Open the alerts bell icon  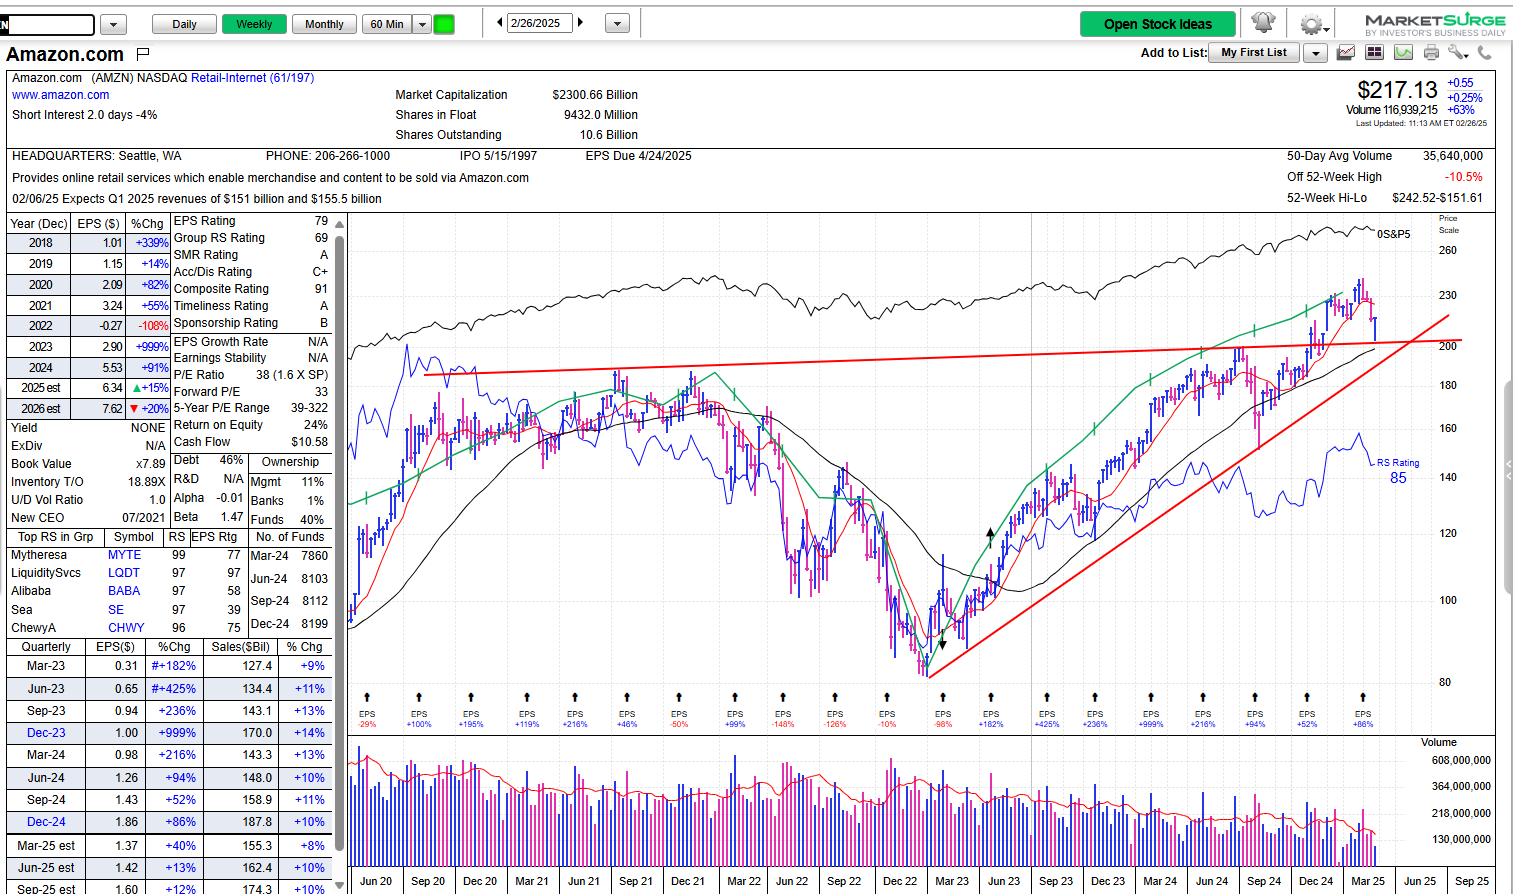1264,23
